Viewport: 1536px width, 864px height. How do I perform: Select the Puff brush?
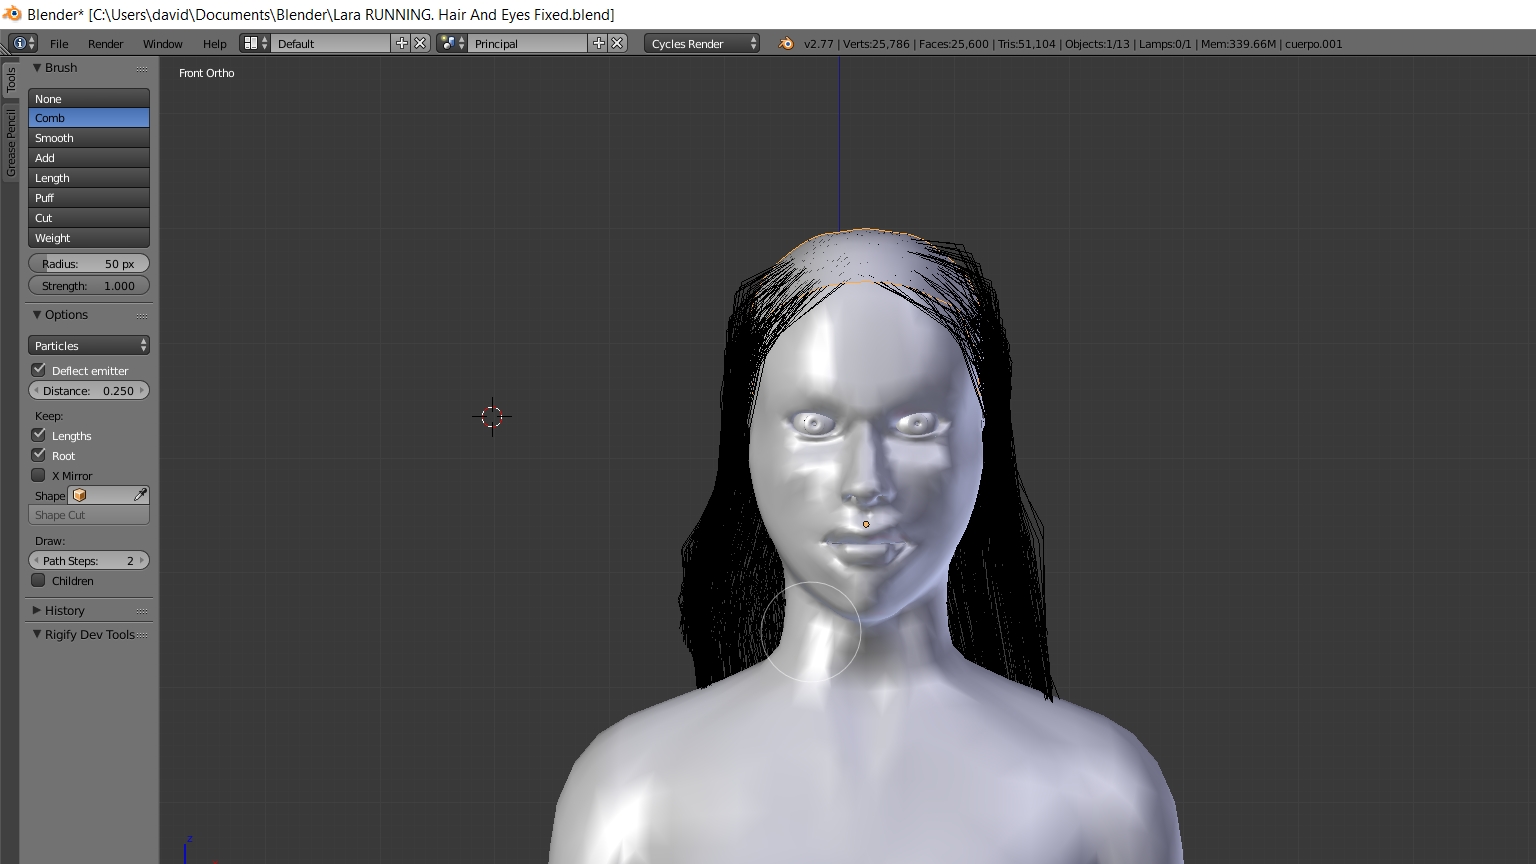tap(89, 198)
